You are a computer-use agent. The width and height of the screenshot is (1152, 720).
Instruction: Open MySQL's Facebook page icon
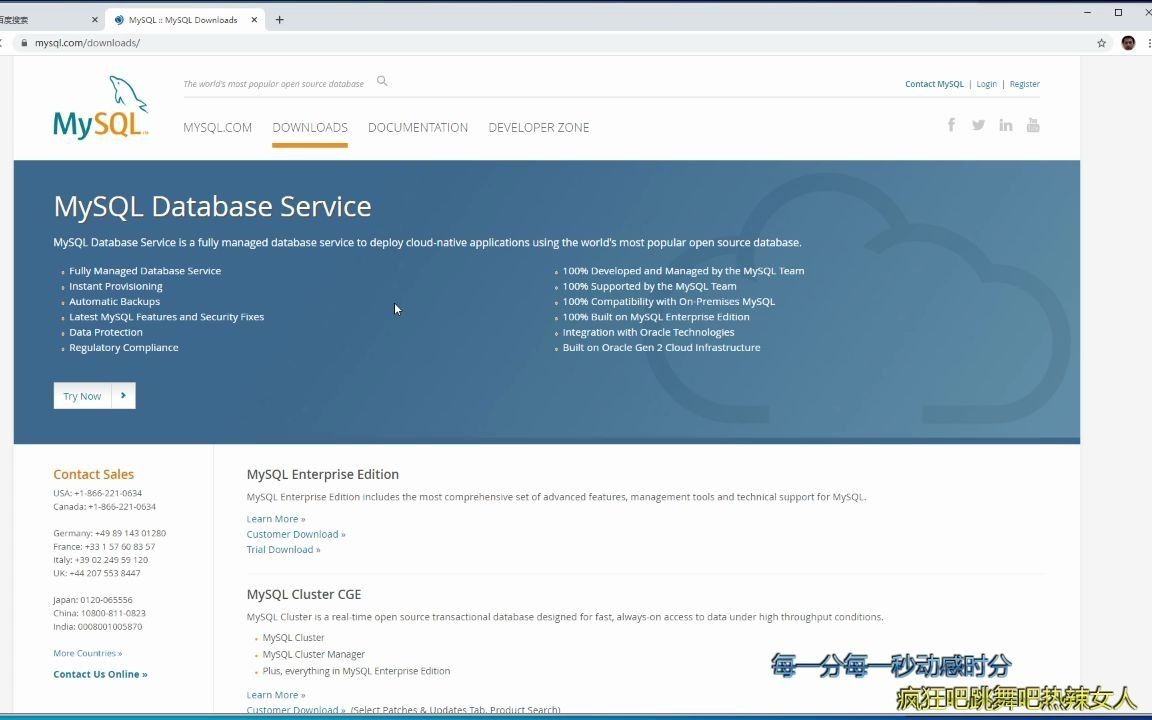click(x=950, y=124)
